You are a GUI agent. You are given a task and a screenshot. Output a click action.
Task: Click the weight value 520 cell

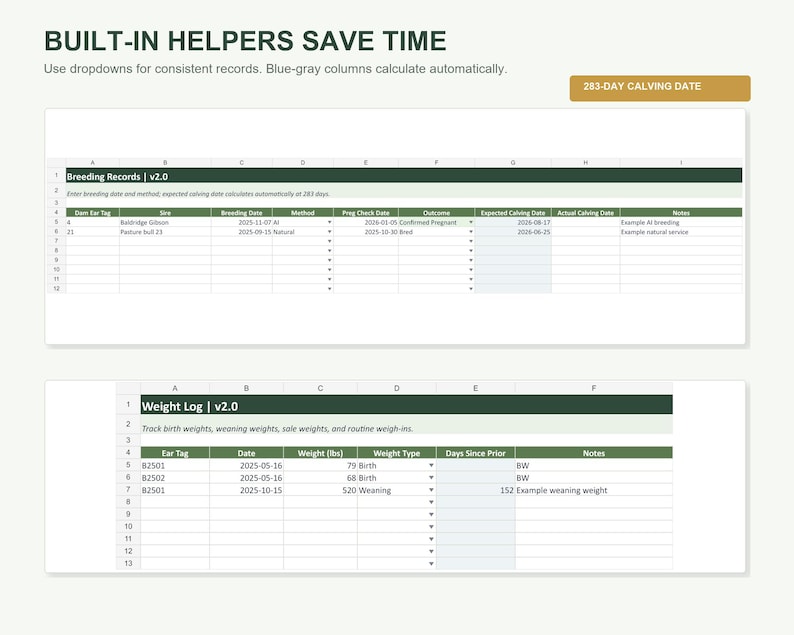[x=320, y=490]
